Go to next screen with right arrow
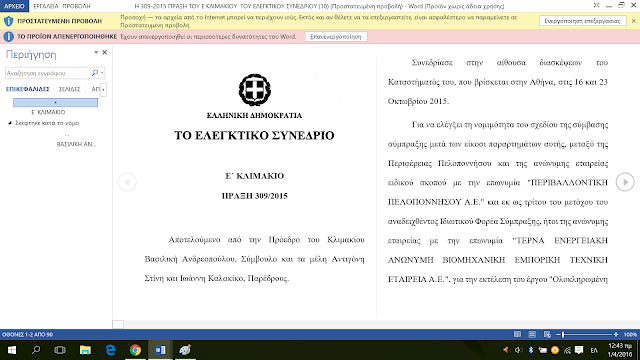 pos(625,182)
